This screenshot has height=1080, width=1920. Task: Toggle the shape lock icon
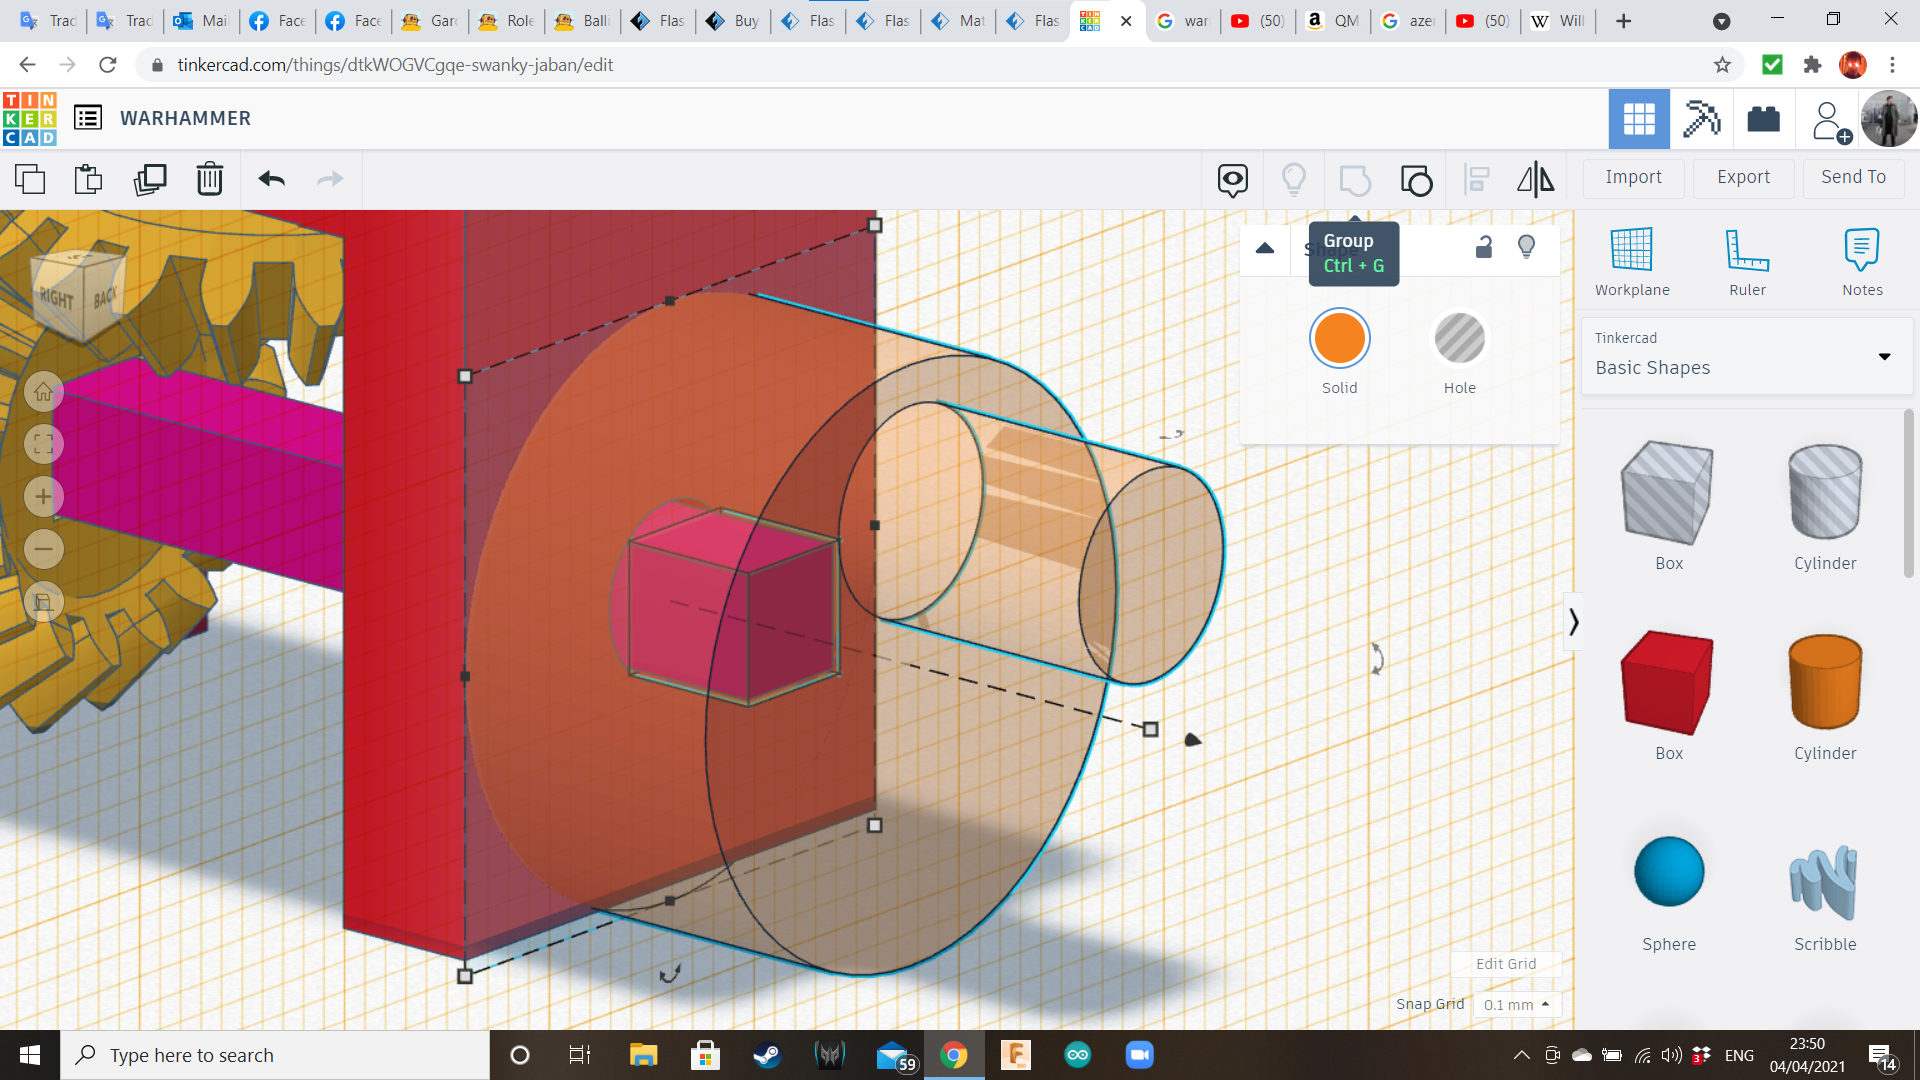1484,247
